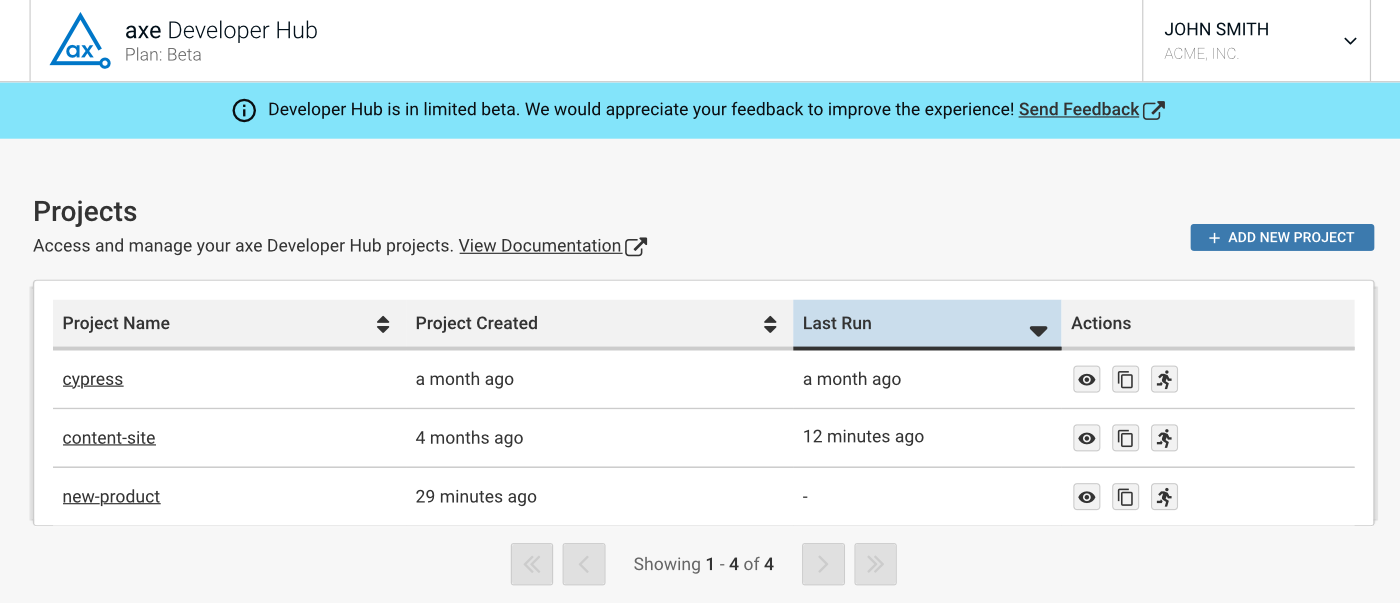Click the running-person icon for content-site
This screenshot has width=1400, height=603.
tap(1164, 438)
